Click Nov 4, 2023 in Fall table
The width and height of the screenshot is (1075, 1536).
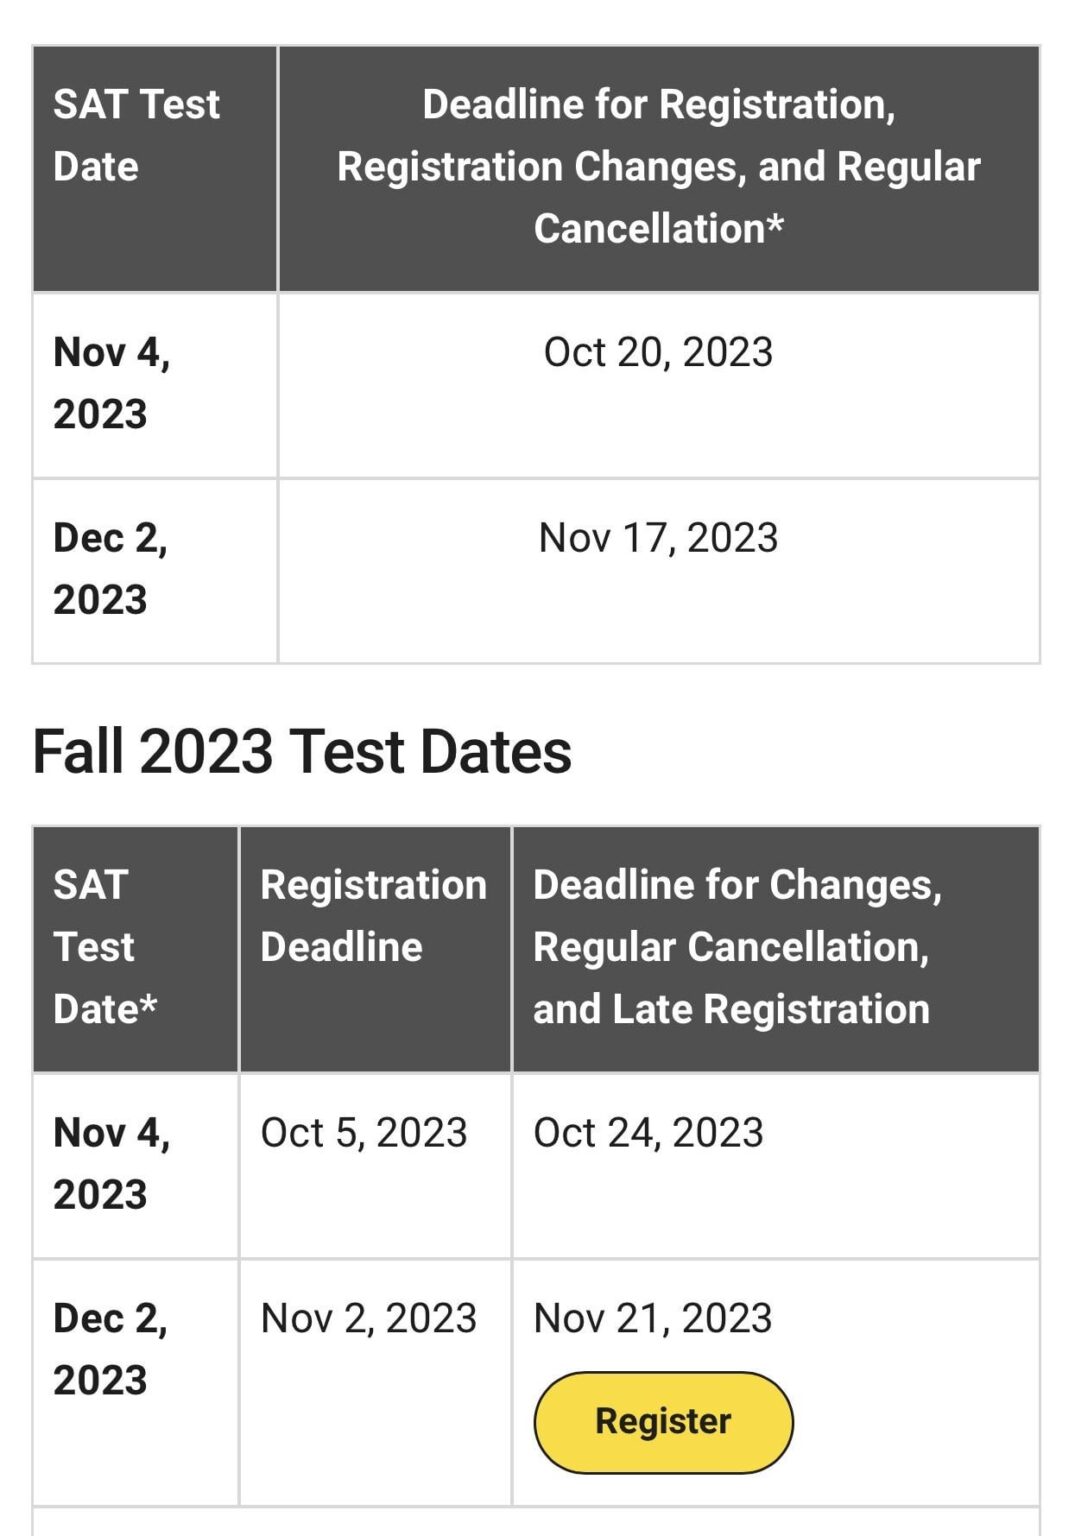tap(112, 1164)
